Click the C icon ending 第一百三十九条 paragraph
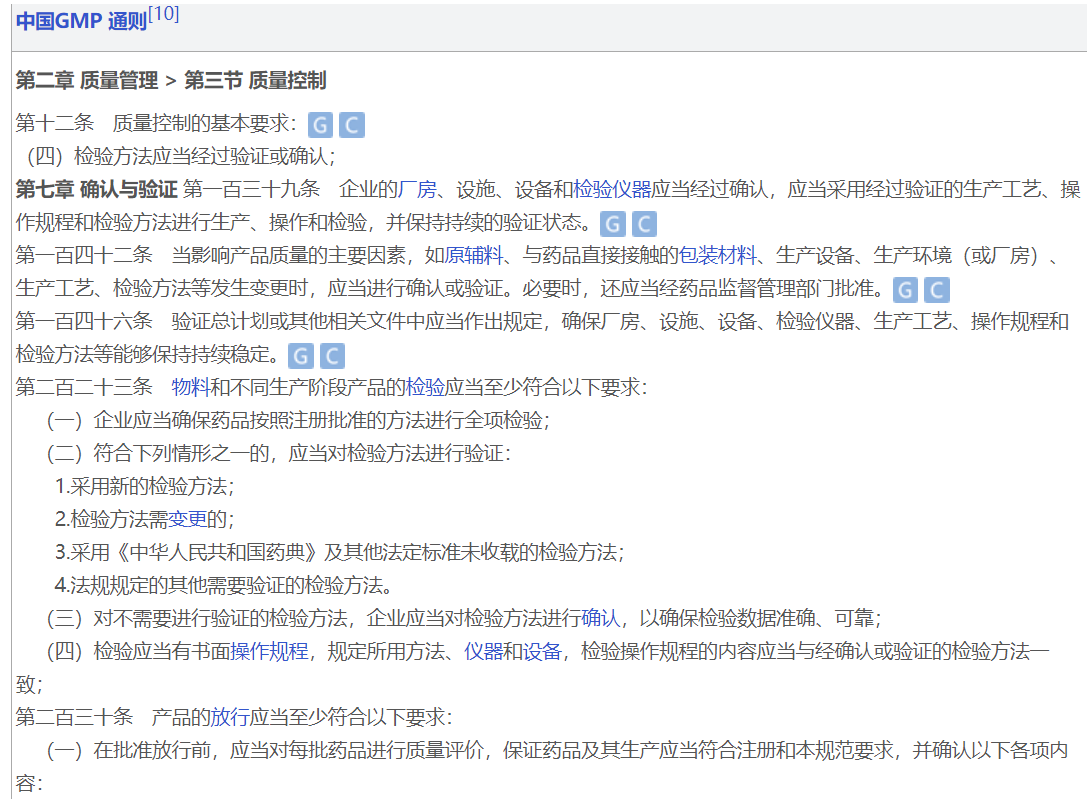Screen dimensions: 1087x799 coord(644,224)
